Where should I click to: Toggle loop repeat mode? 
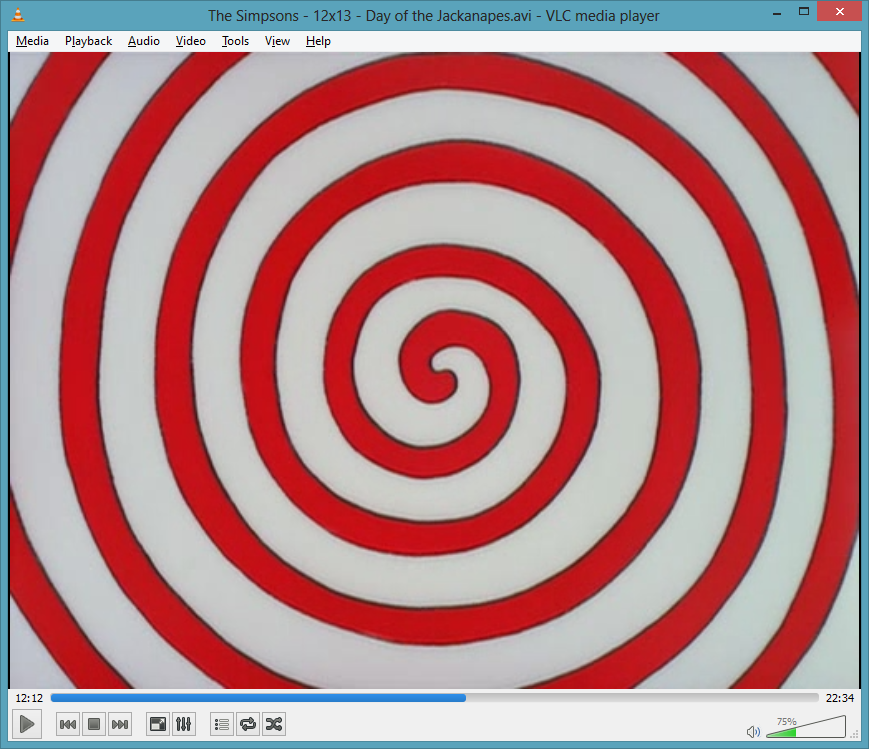[x=248, y=724]
